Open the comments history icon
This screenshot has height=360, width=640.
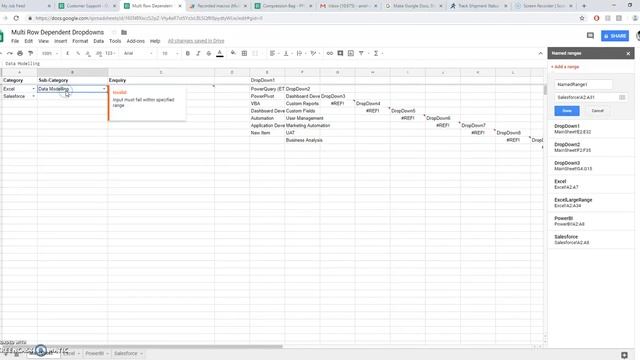pyautogui.click(x=590, y=36)
